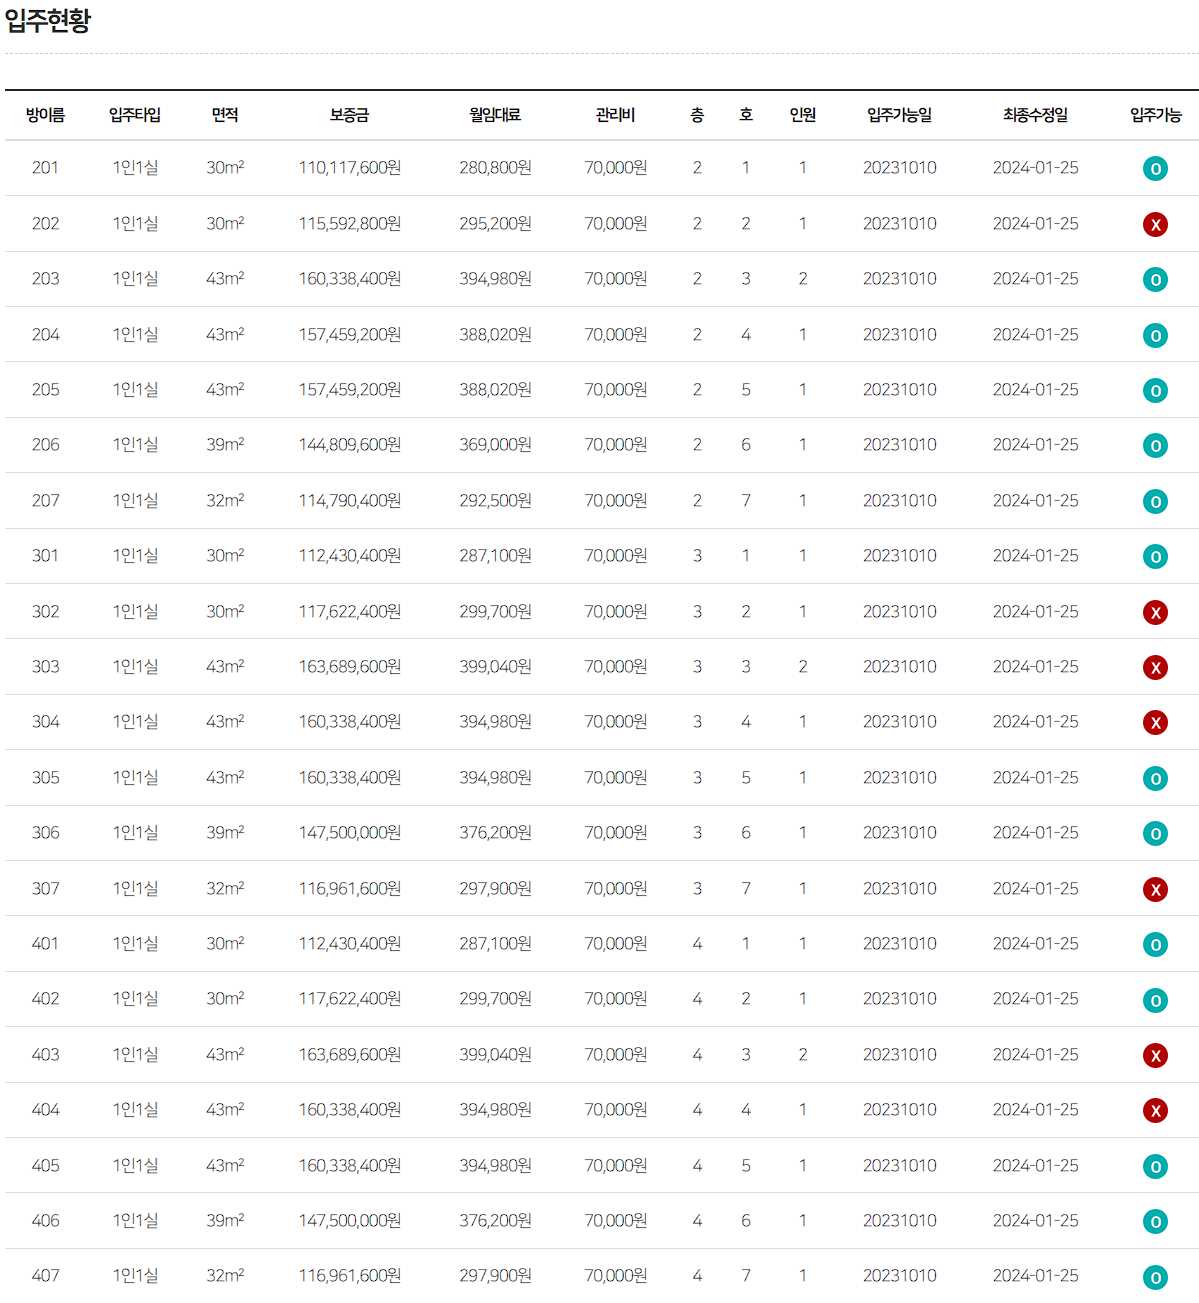Image resolution: width=1199 pixels, height=1303 pixels.
Task: Click the 관리비 column header
Action: [x=615, y=115]
